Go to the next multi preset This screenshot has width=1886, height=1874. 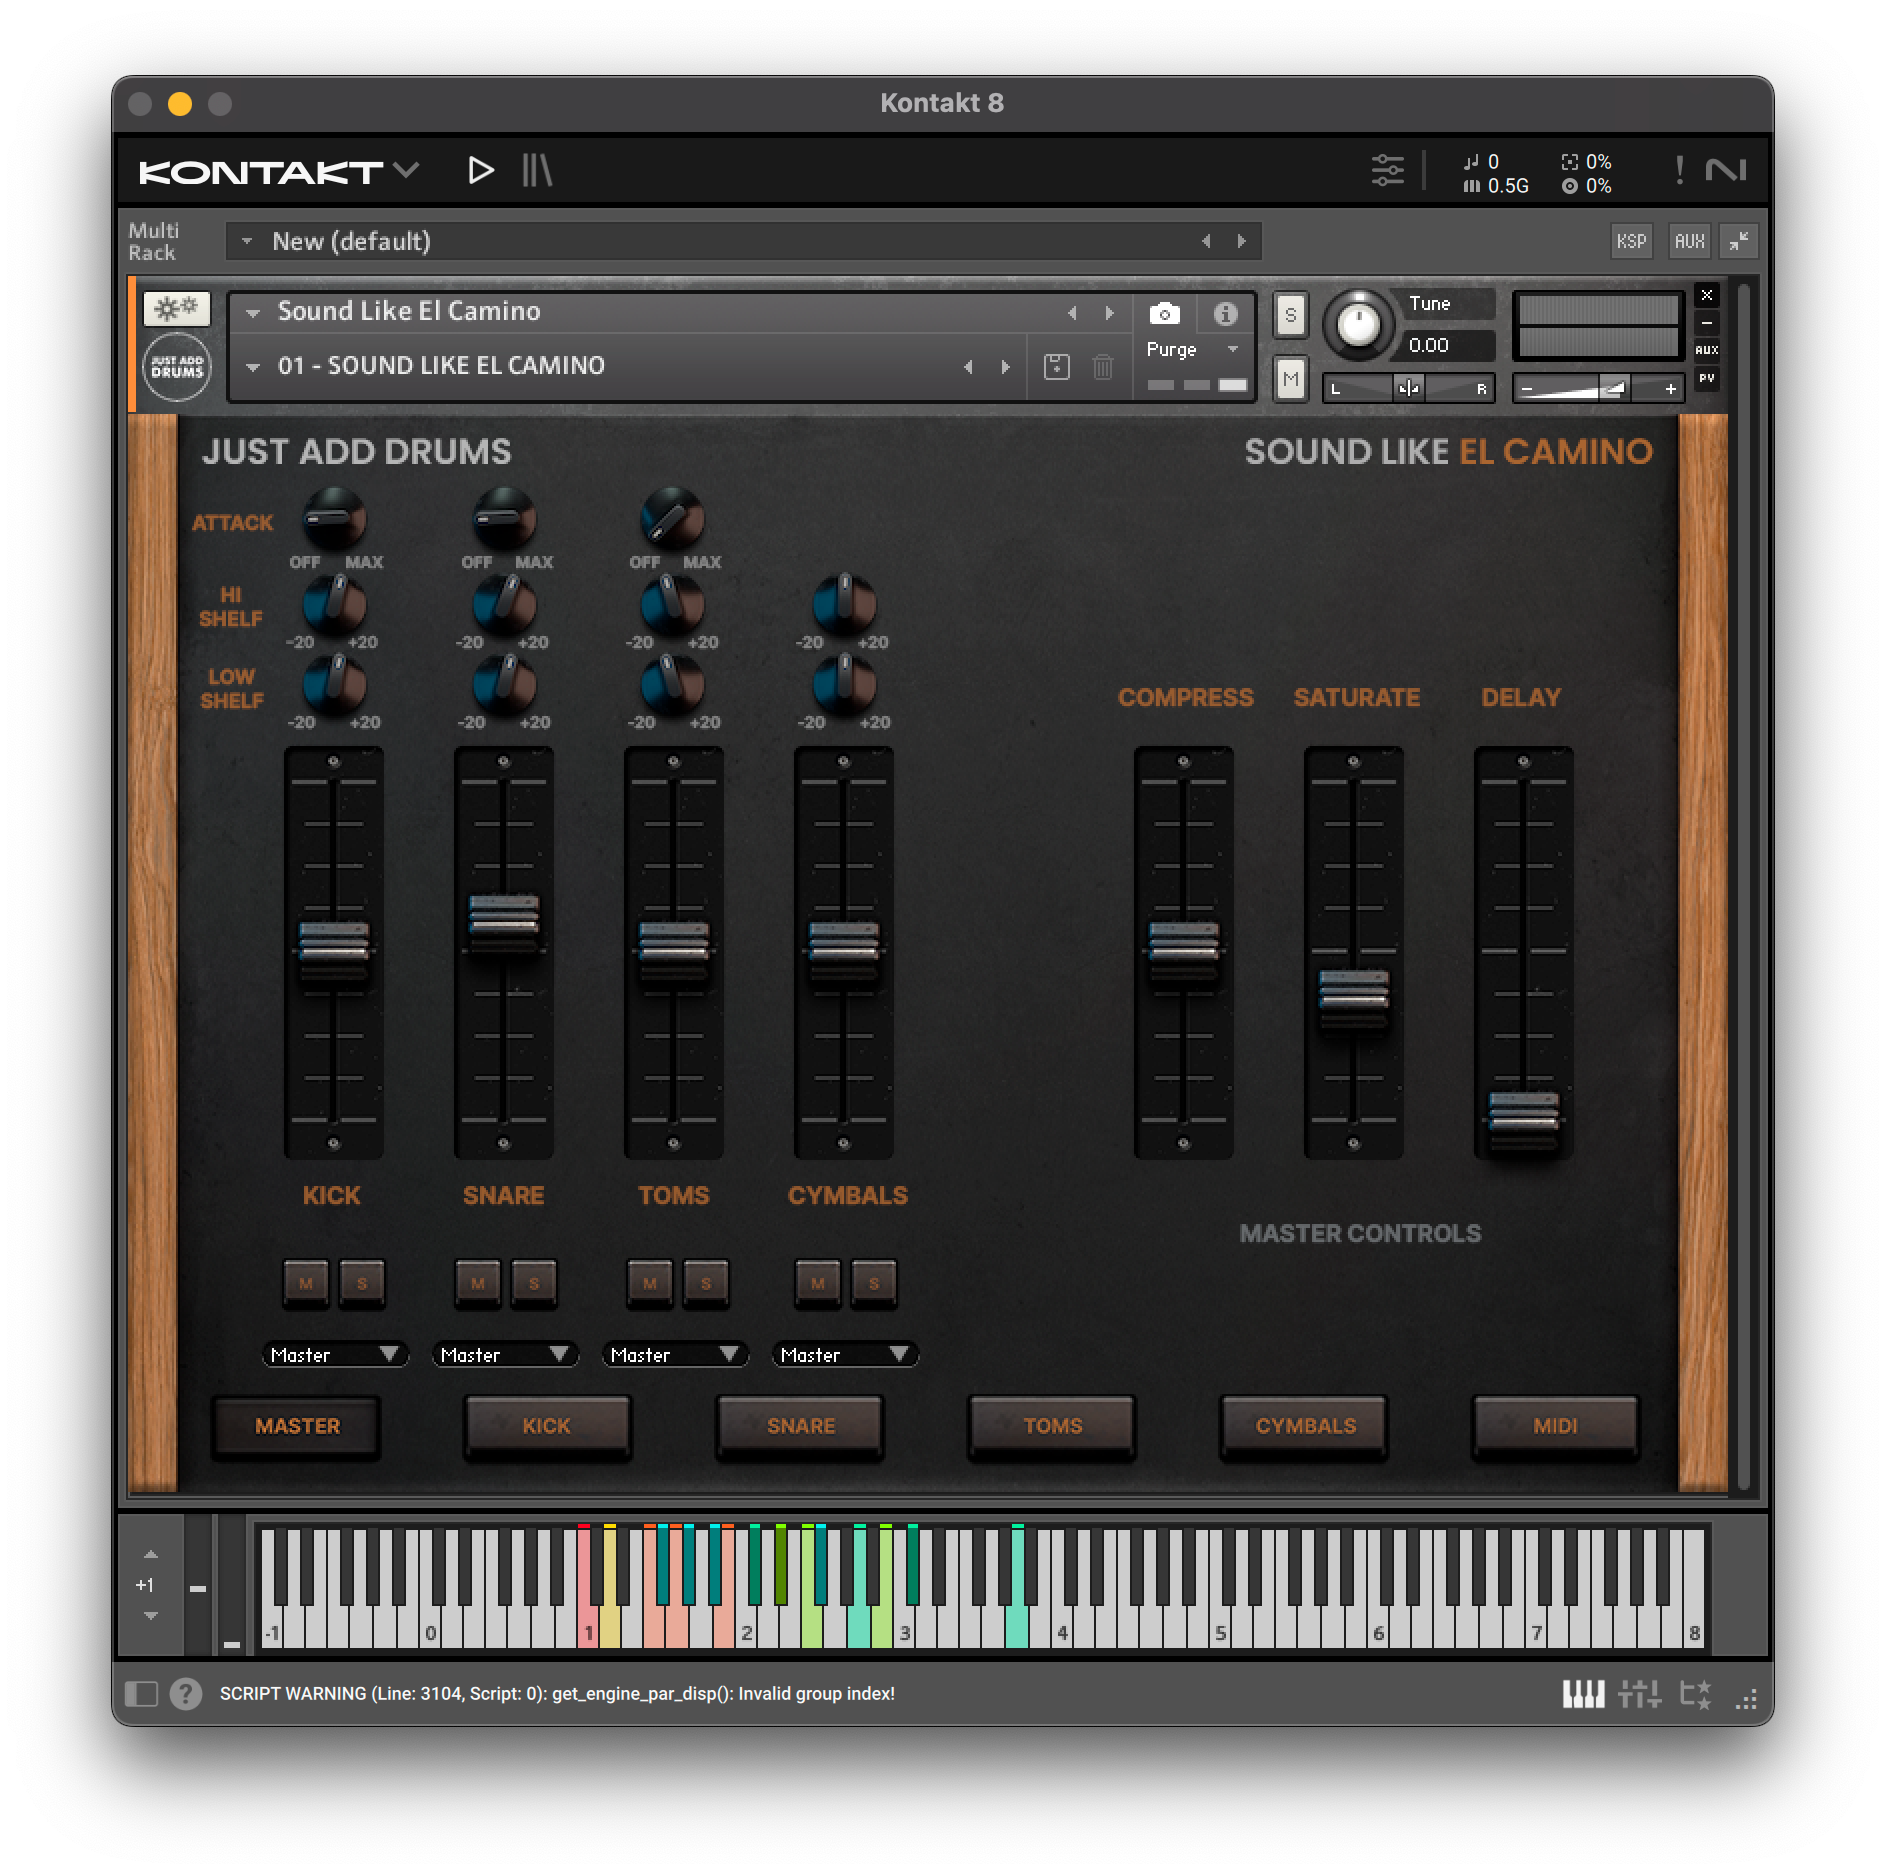pyautogui.click(x=1242, y=241)
